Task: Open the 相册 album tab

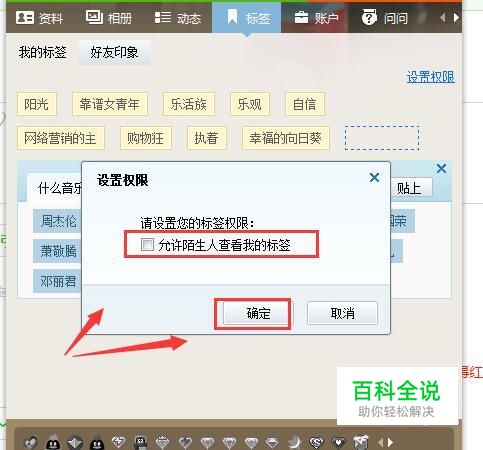Action: tap(109, 18)
